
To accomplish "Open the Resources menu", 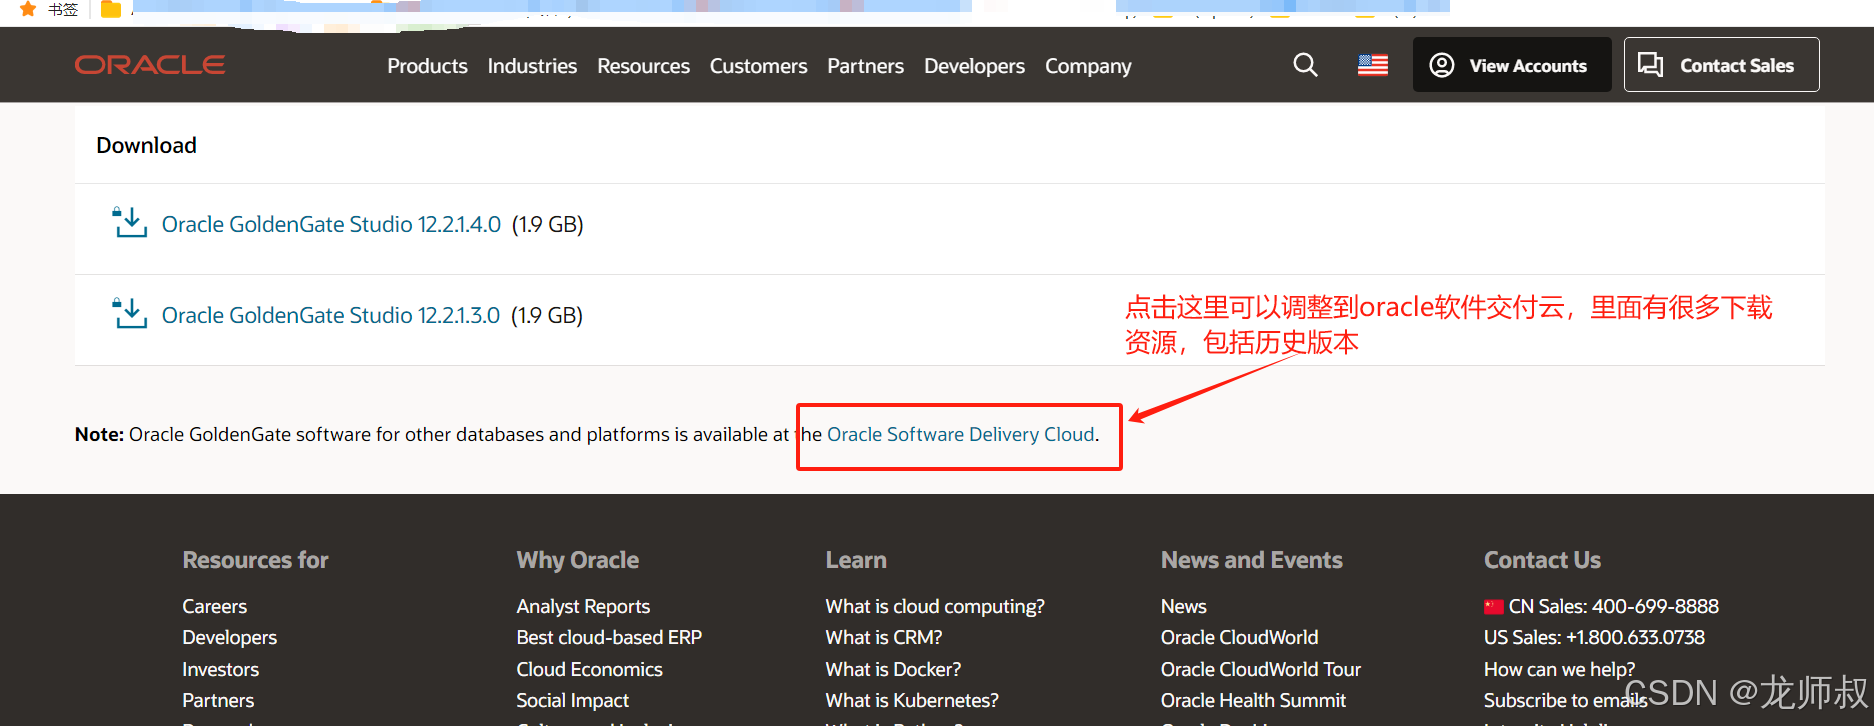I will click(643, 66).
